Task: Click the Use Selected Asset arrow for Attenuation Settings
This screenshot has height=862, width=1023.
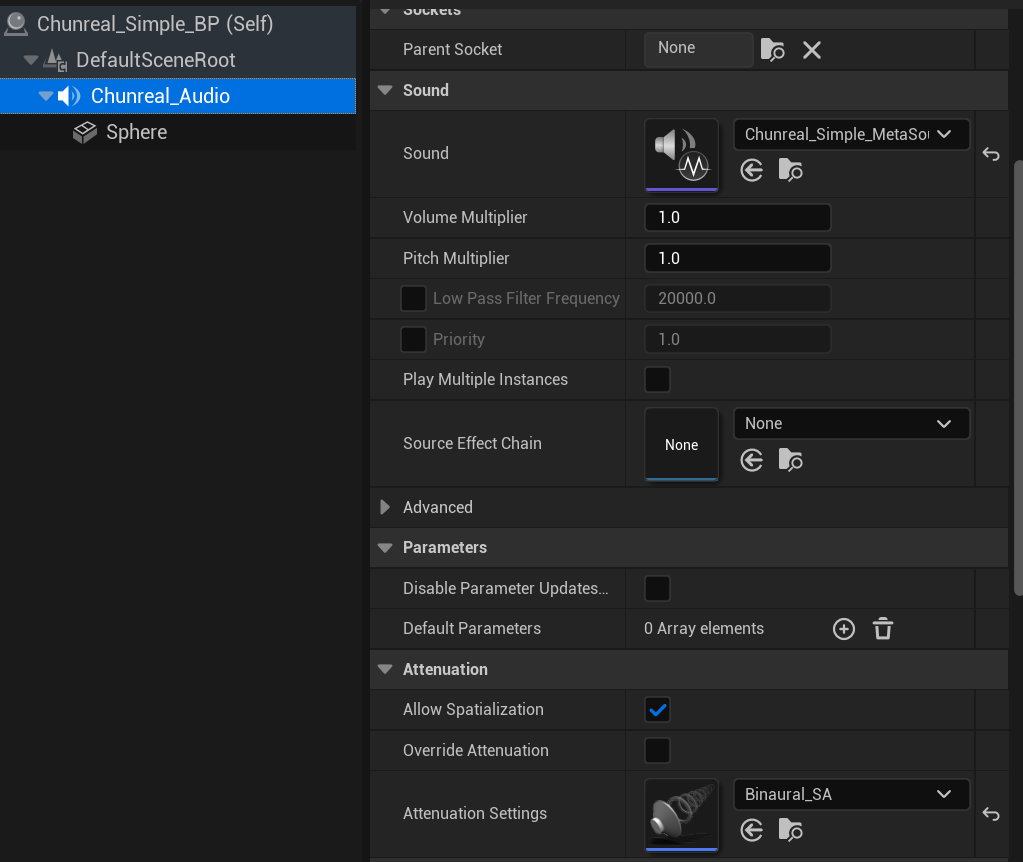Action: [x=751, y=830]
